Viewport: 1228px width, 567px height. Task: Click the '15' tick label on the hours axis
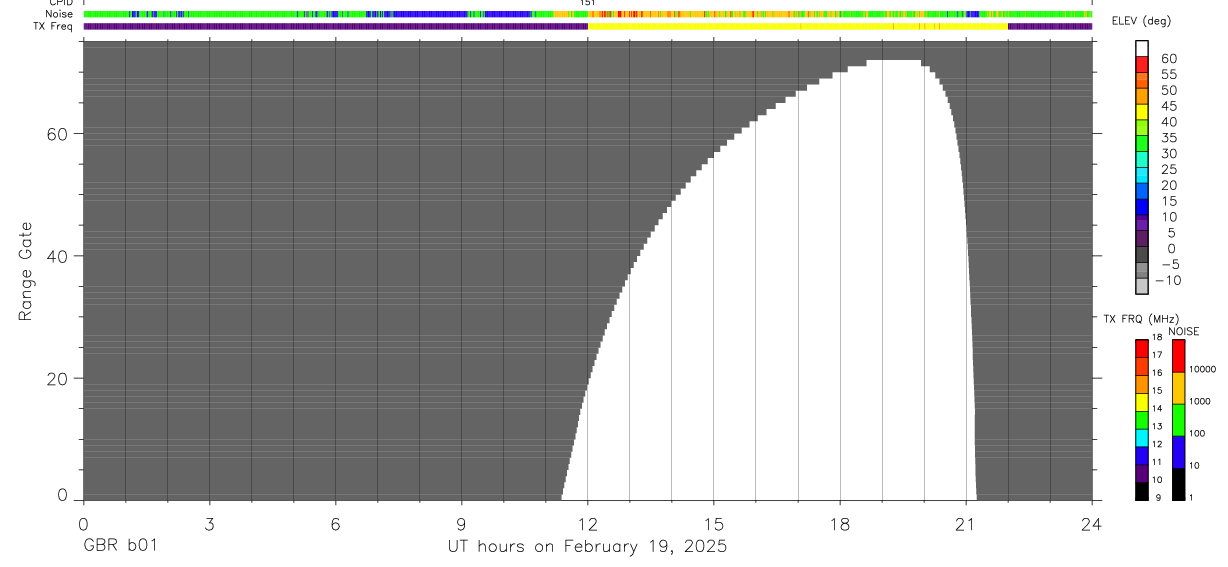click(714, 523)
